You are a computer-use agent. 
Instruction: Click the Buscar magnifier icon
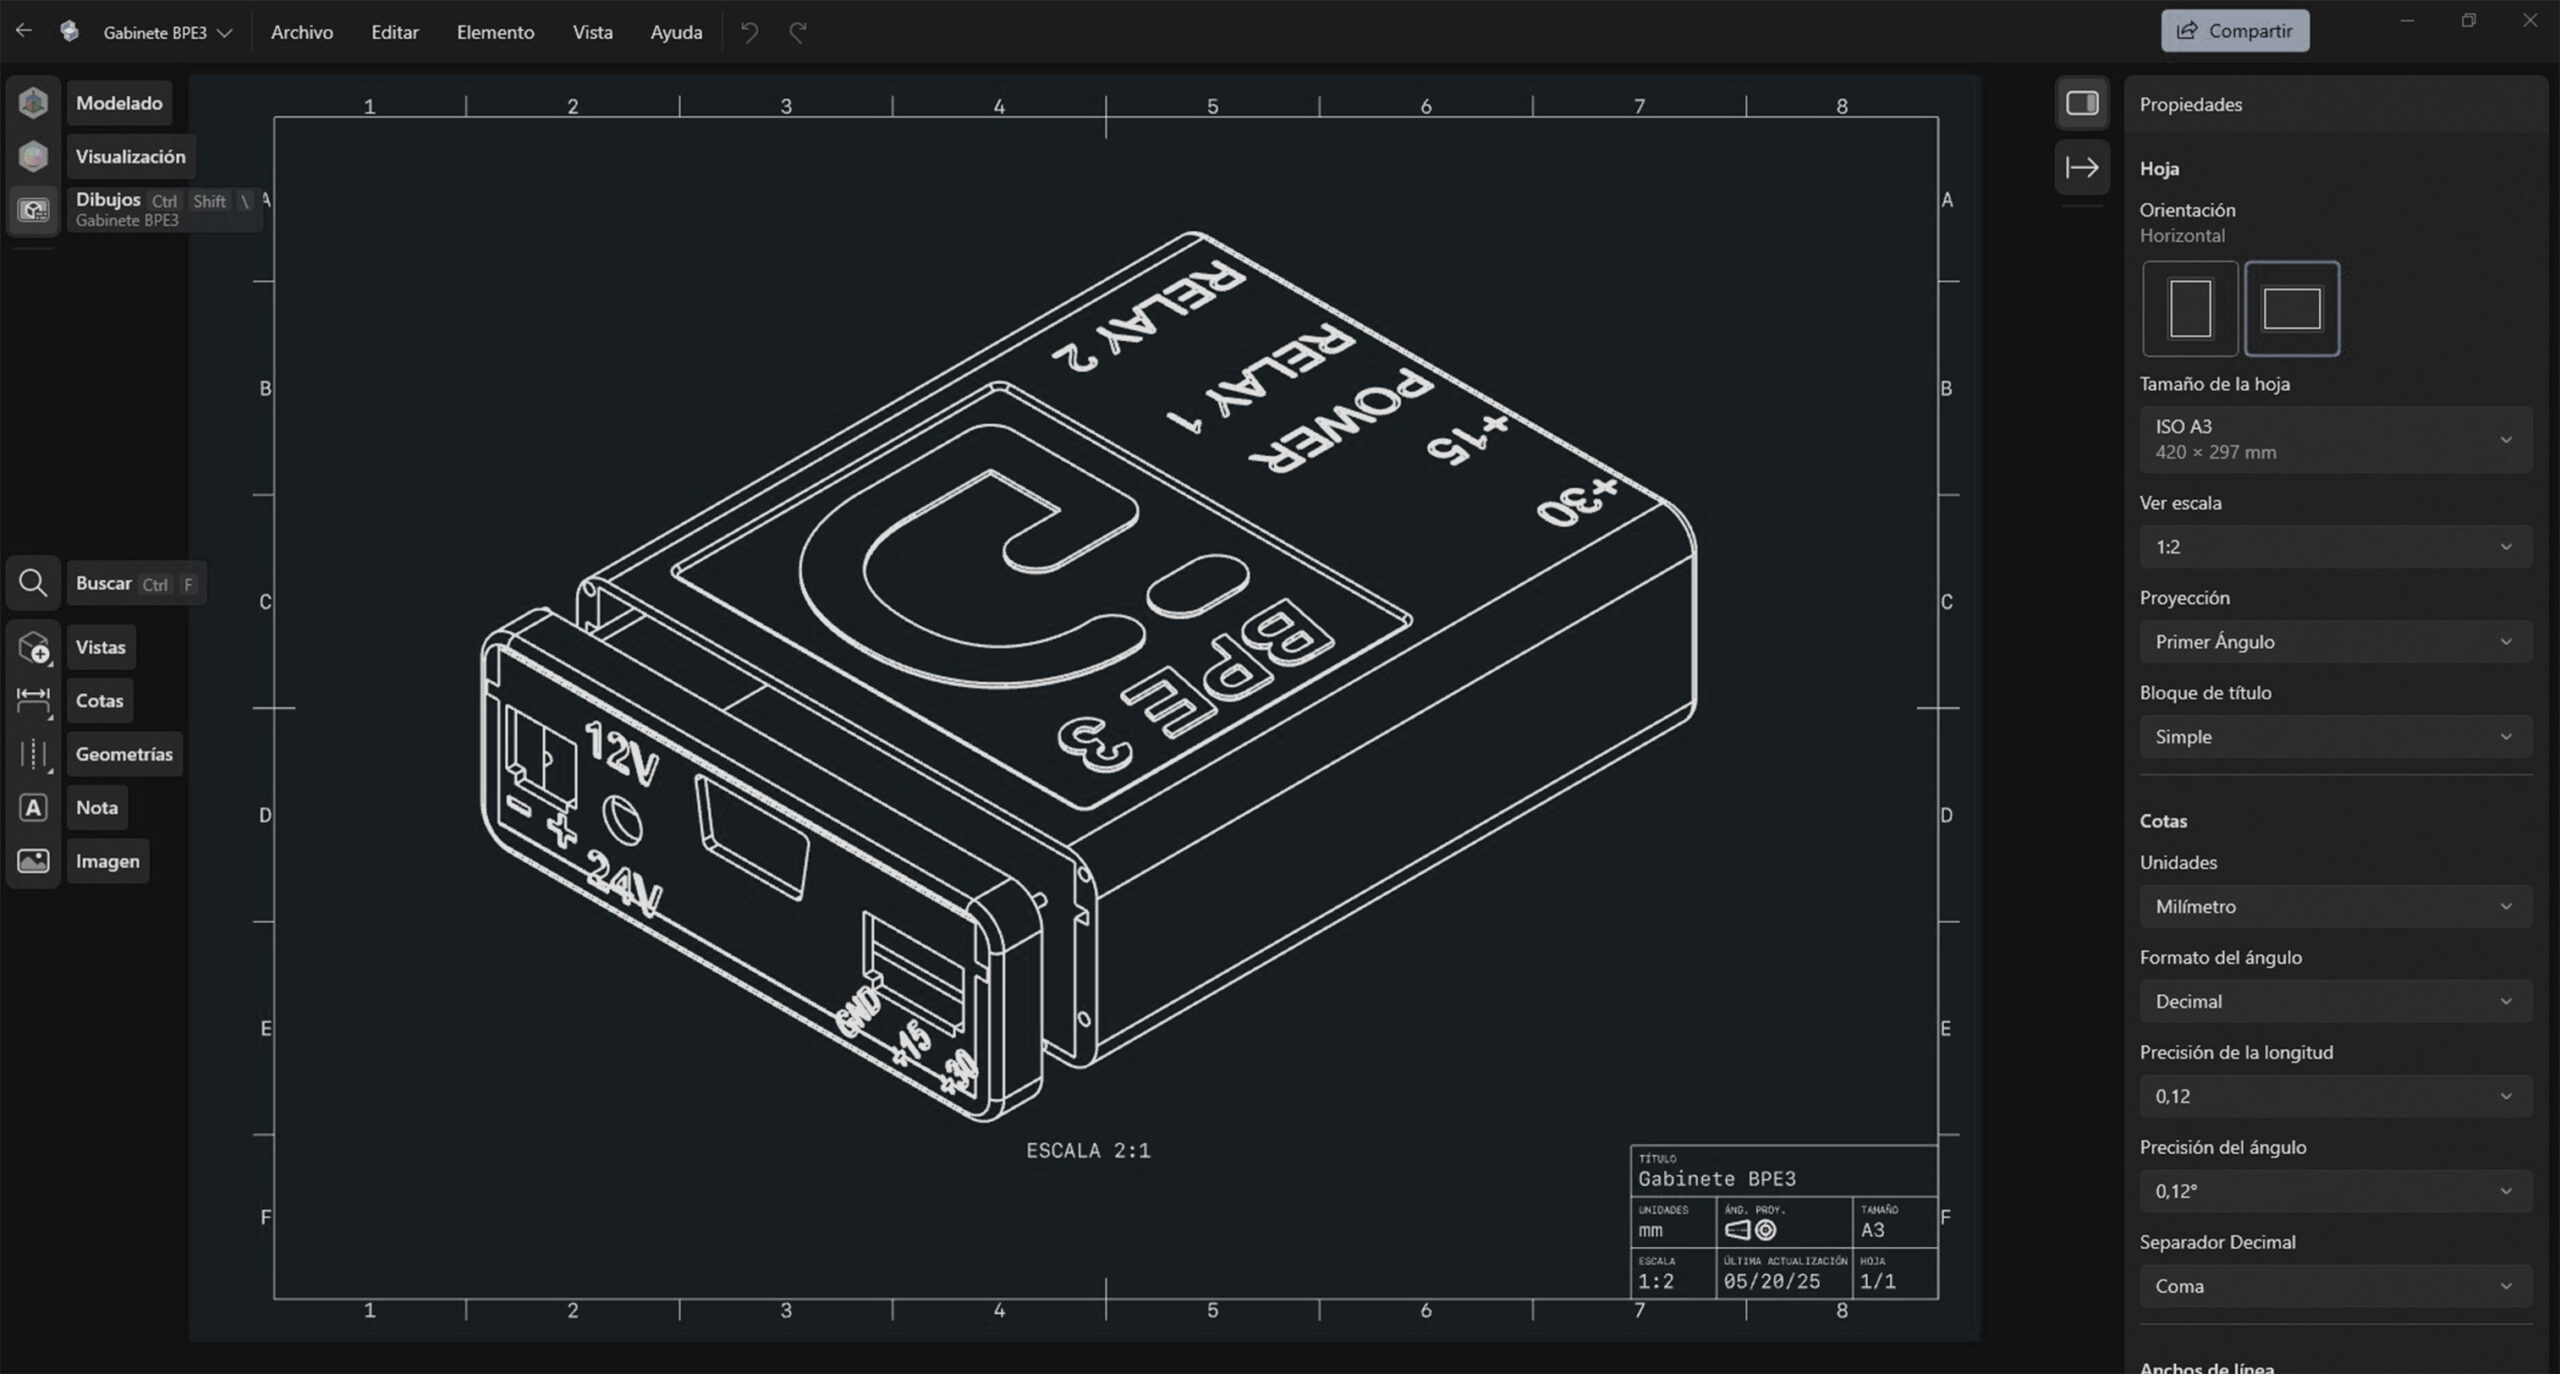pos(33,583)
